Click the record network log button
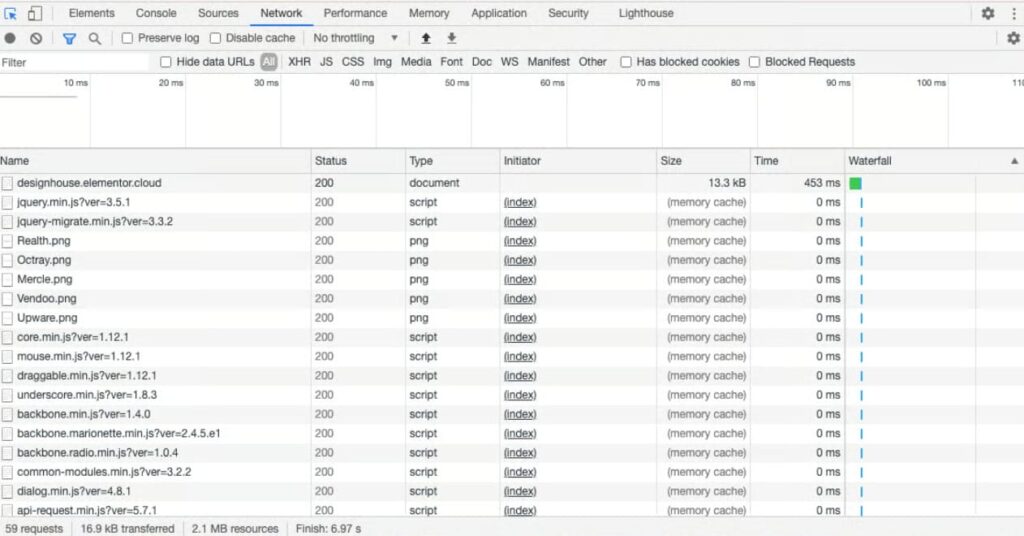 coord(10,38)
